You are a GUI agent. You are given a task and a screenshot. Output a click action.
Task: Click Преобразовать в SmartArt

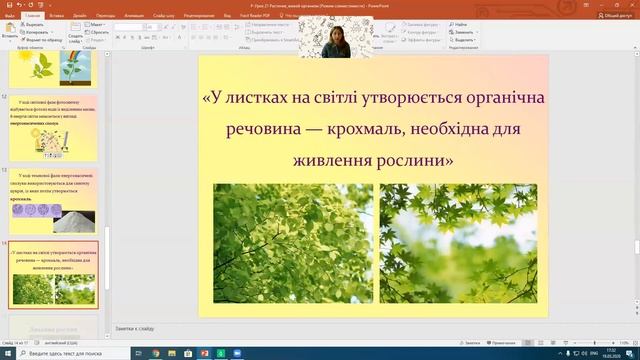[x=272, y=40]
